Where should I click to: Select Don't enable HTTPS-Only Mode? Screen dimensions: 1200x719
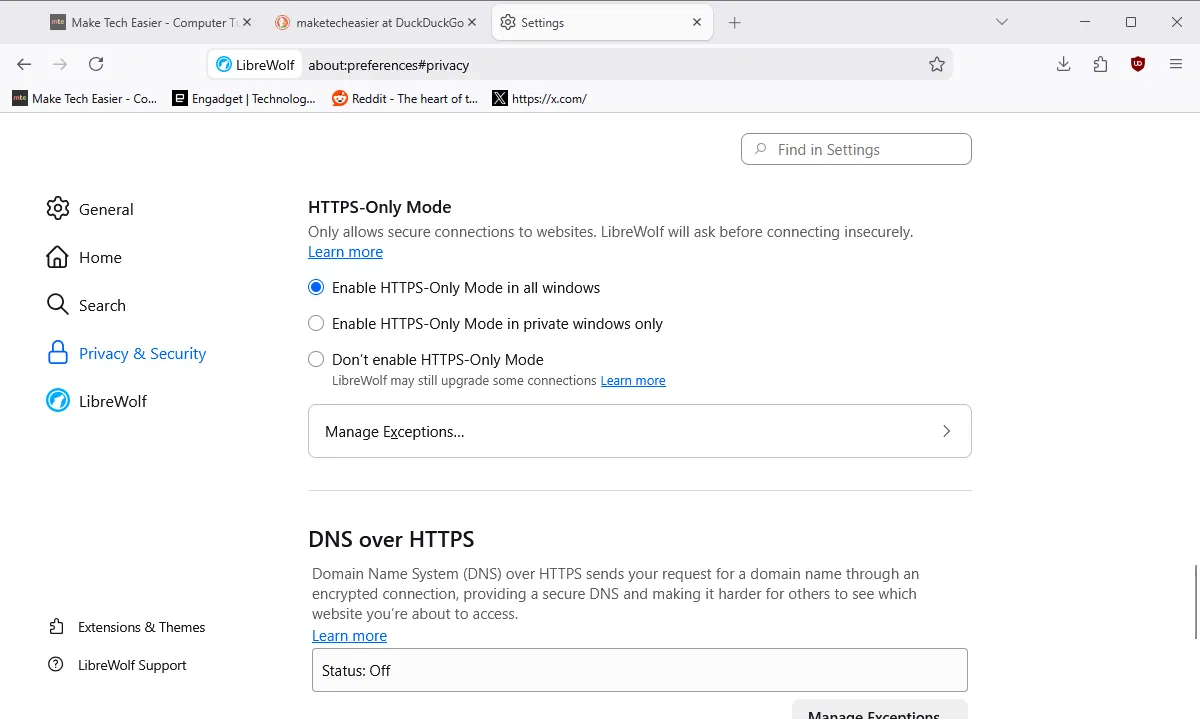(x=316, y=359)
